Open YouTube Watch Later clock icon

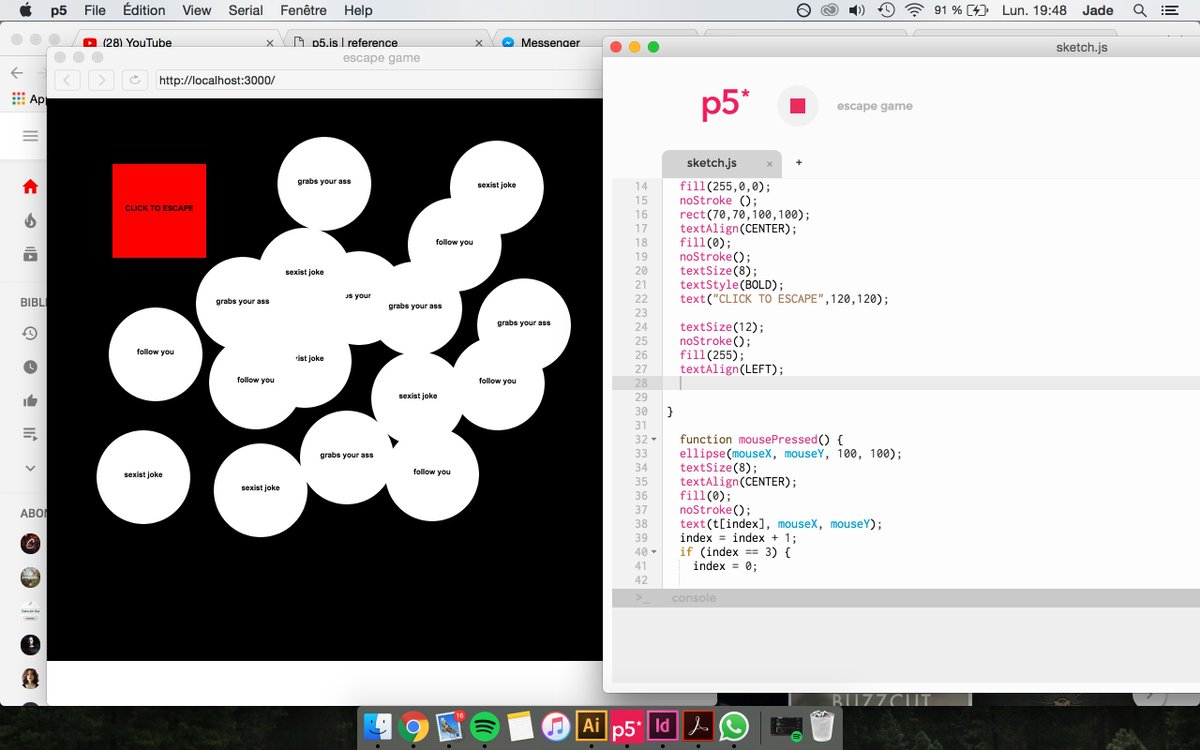pos(30,367)
